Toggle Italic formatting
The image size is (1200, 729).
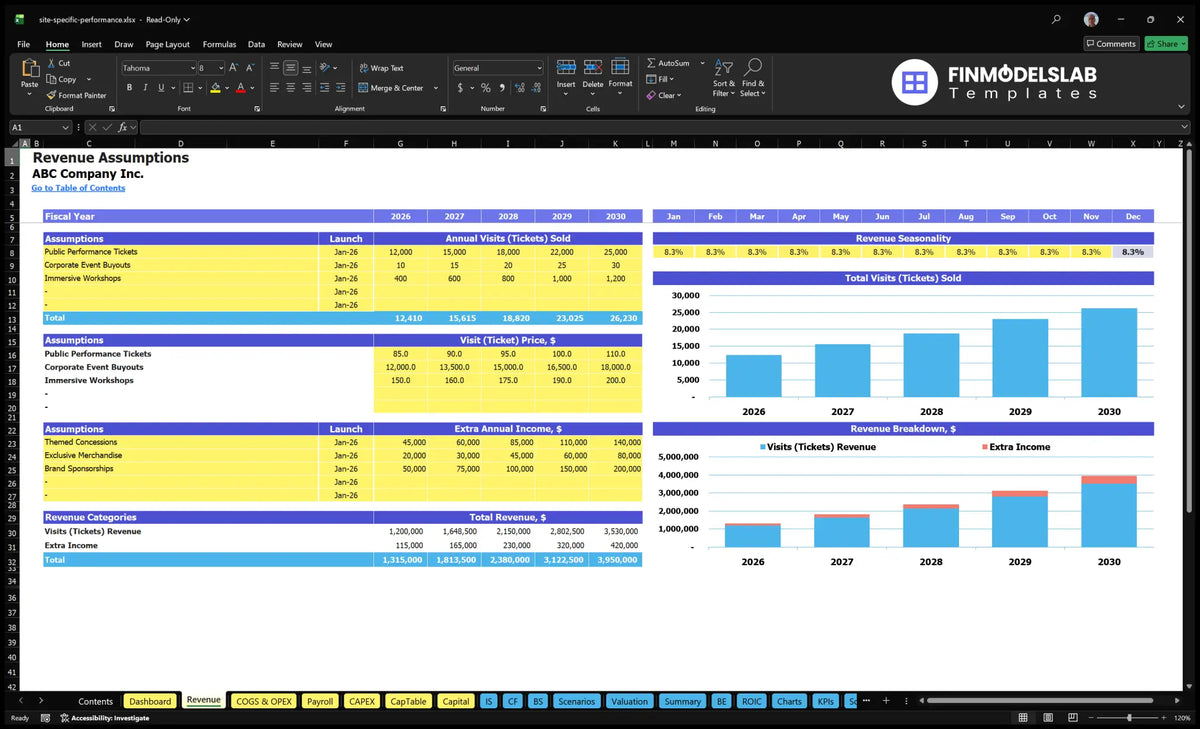(144, 88)
